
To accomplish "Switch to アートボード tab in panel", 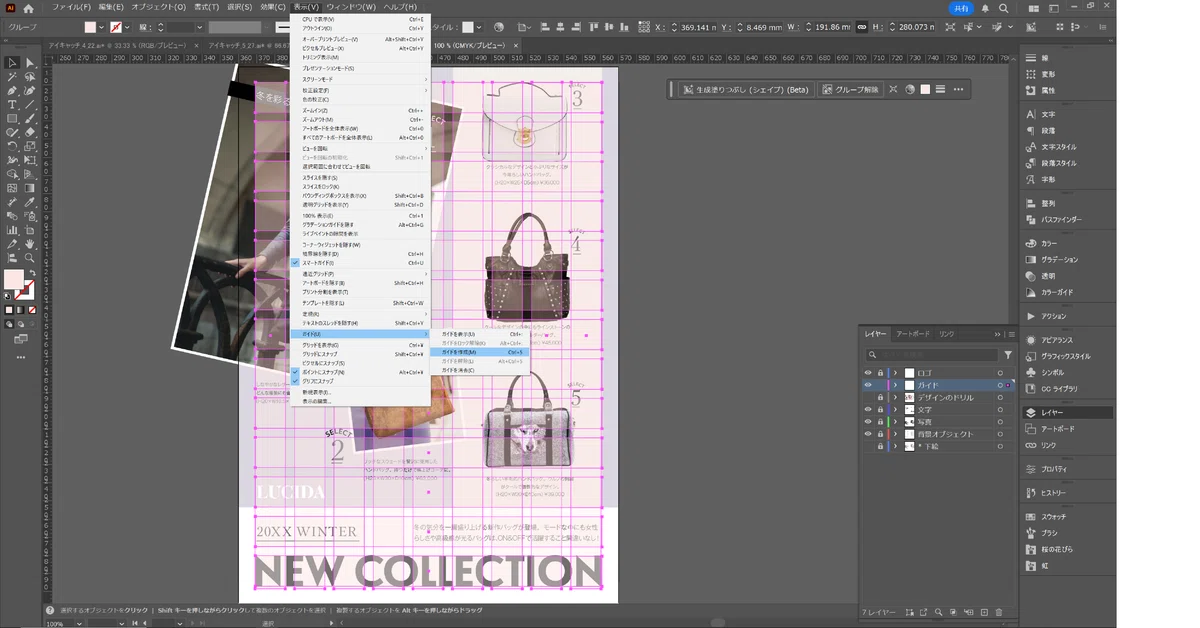I will (912, 334).
